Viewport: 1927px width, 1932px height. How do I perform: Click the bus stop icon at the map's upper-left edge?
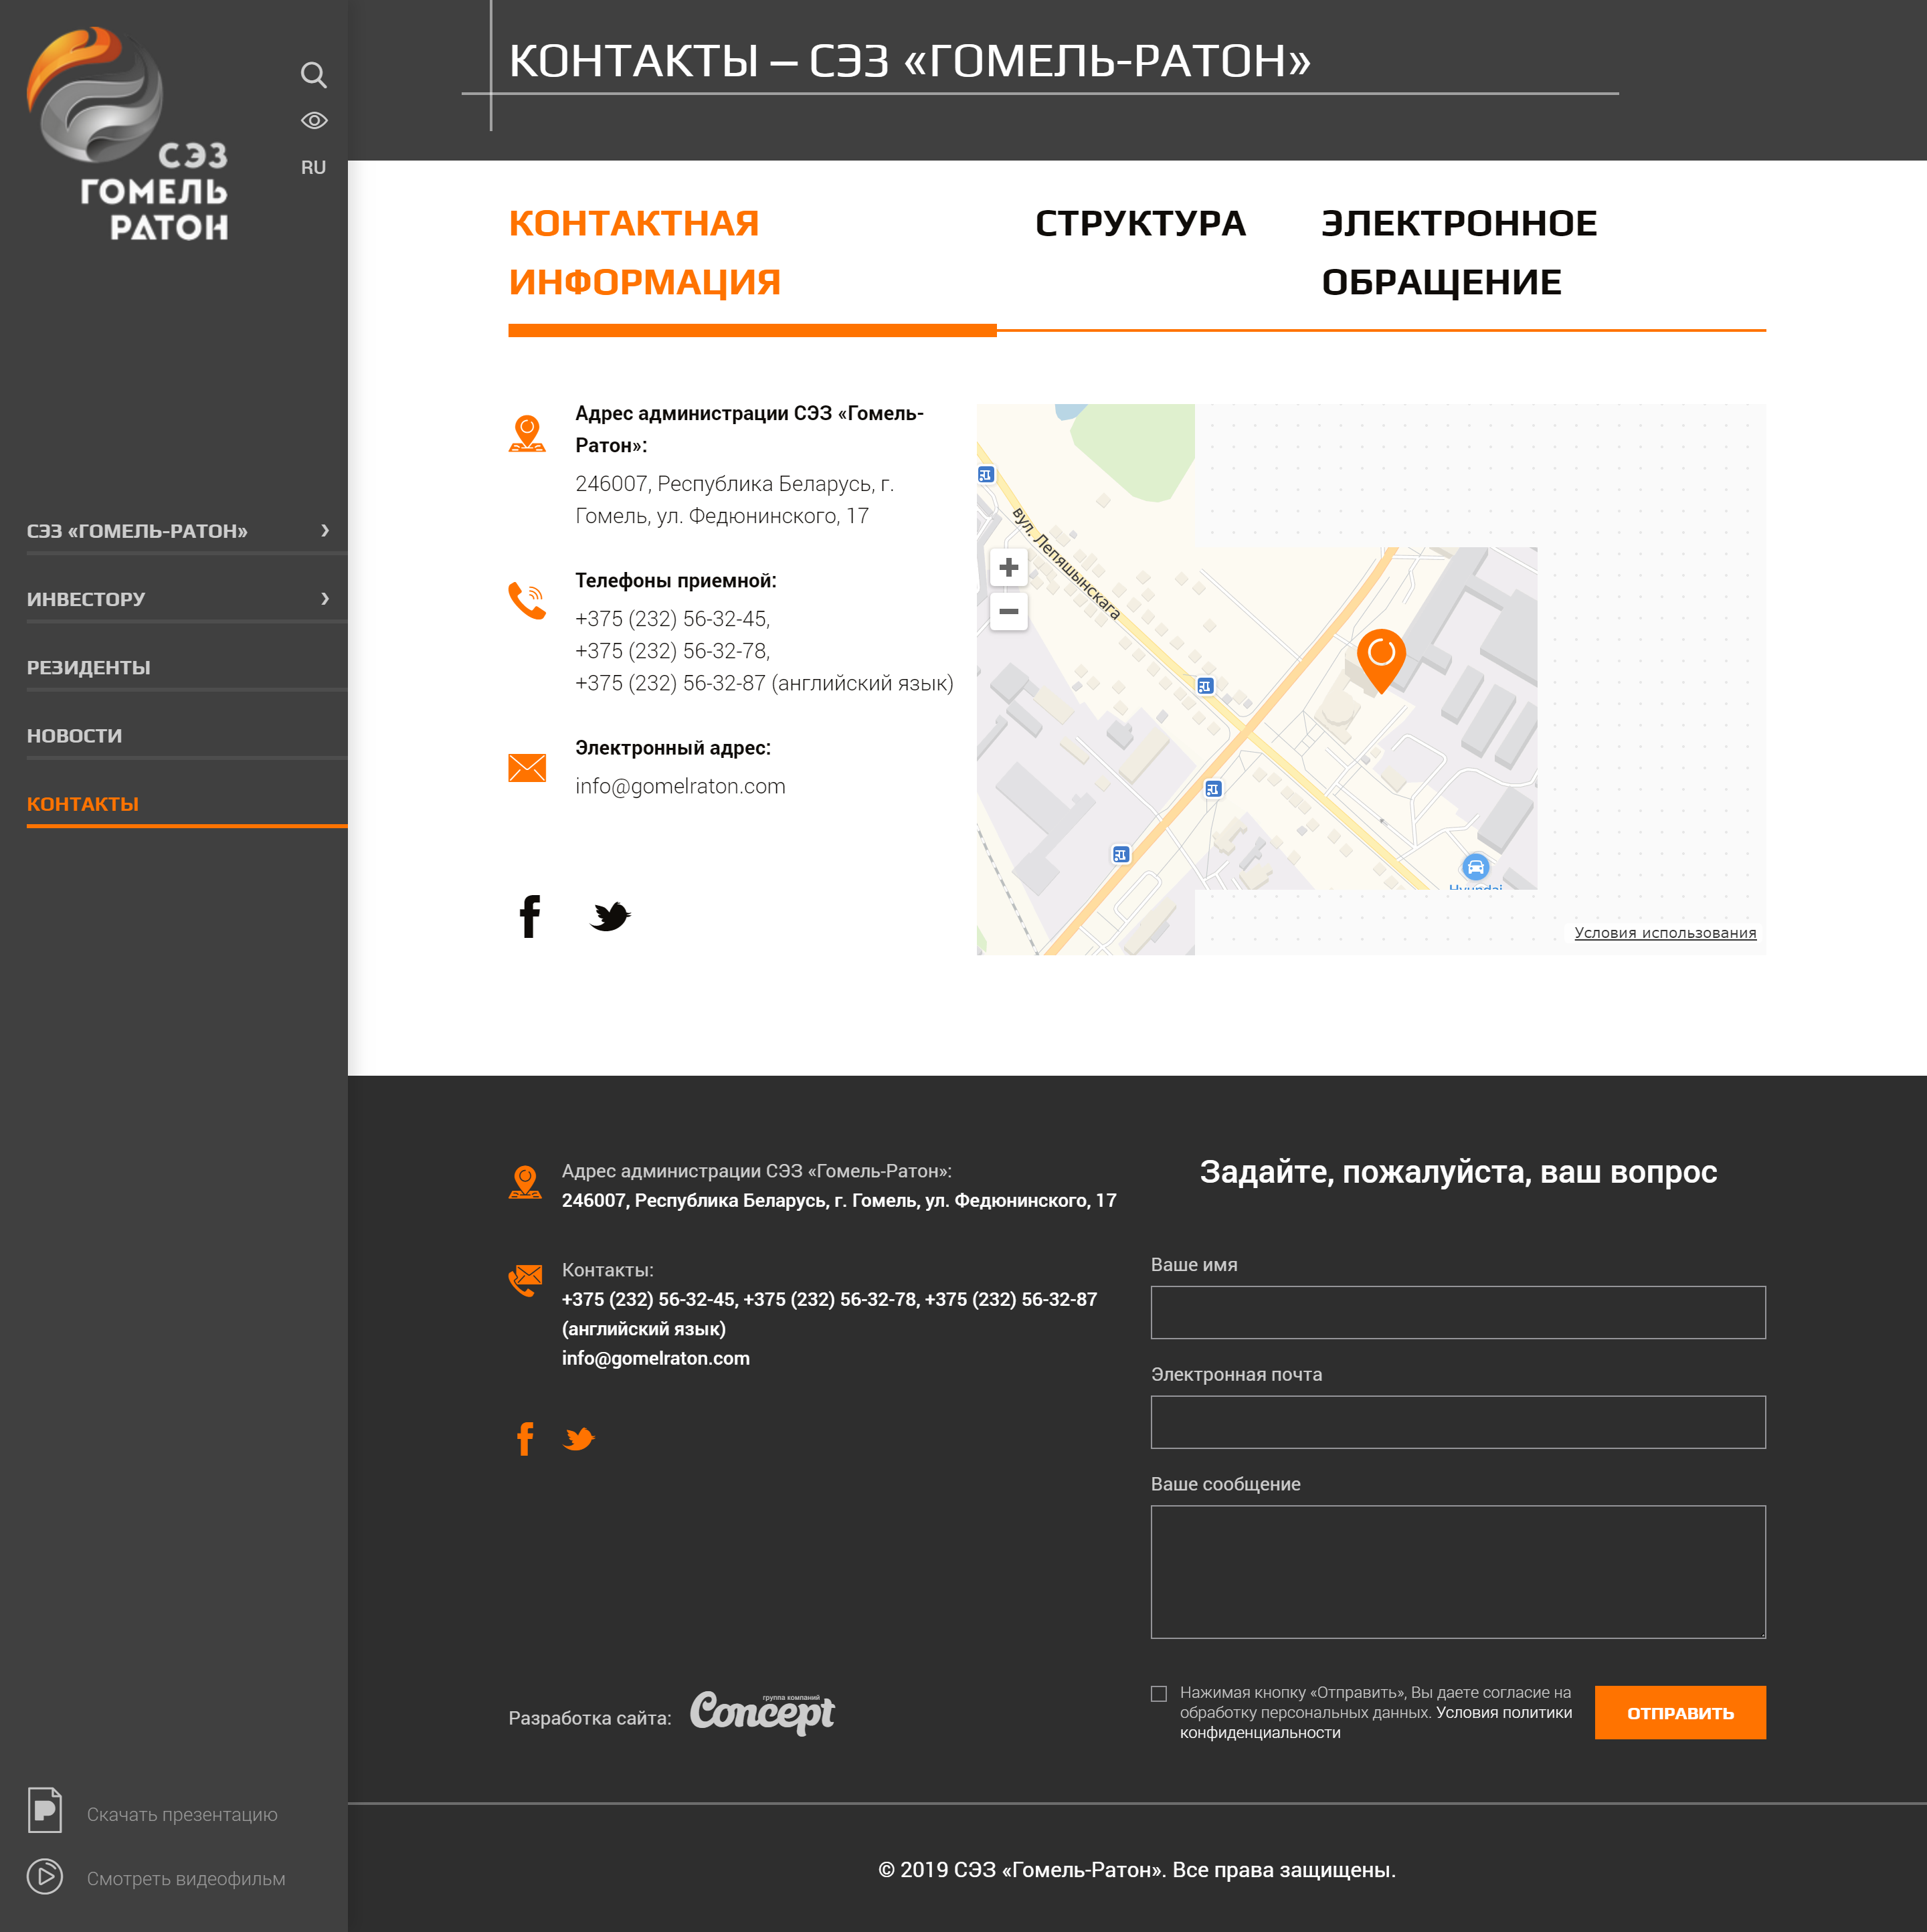pos(986,474)
